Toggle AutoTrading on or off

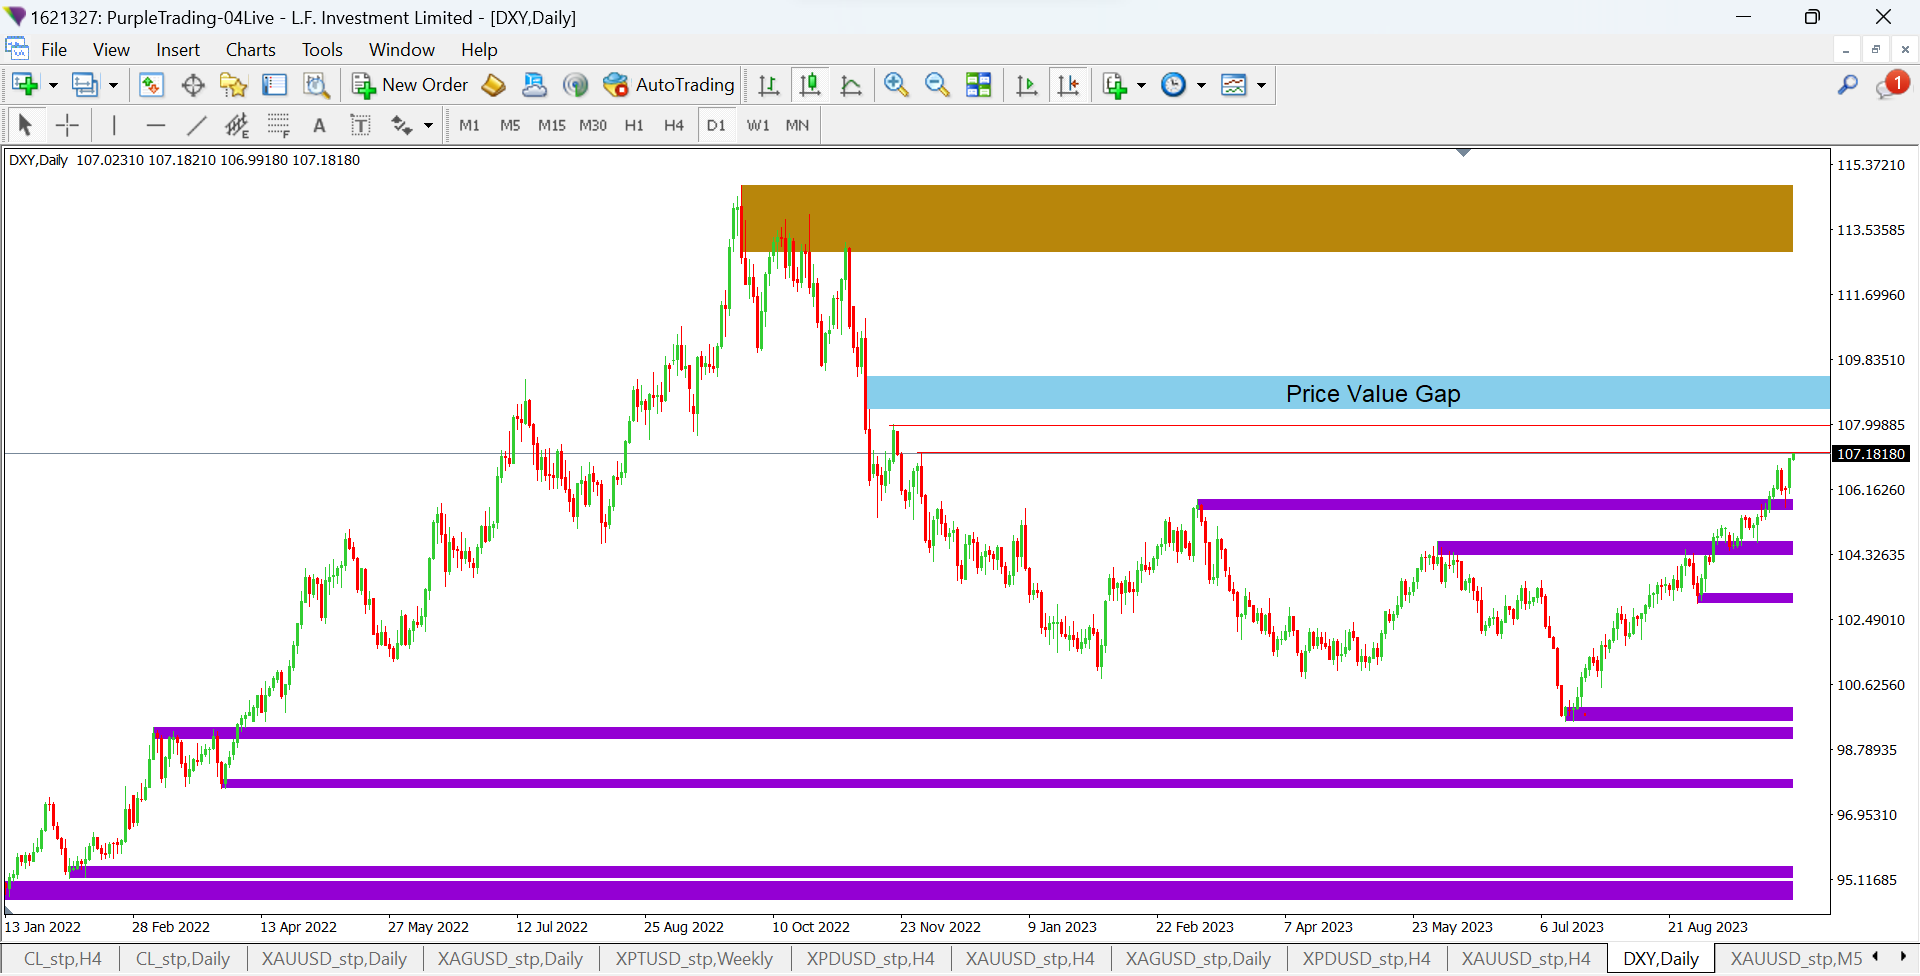pos(669,85)
